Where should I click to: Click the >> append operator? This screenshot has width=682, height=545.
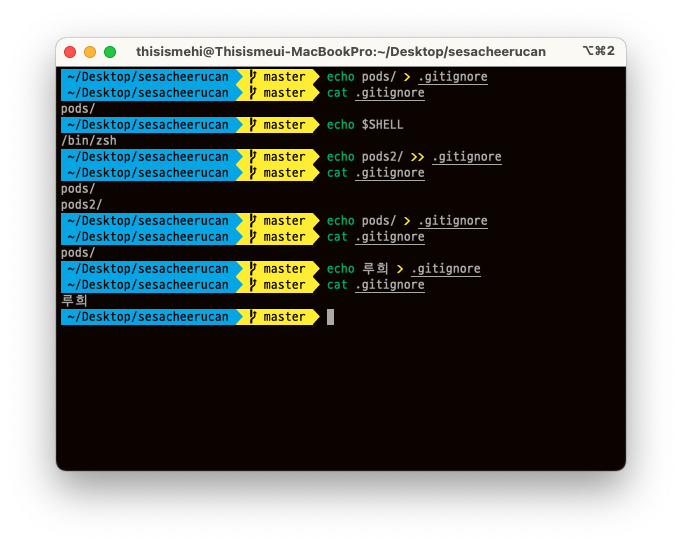click(x=417, y=157)
